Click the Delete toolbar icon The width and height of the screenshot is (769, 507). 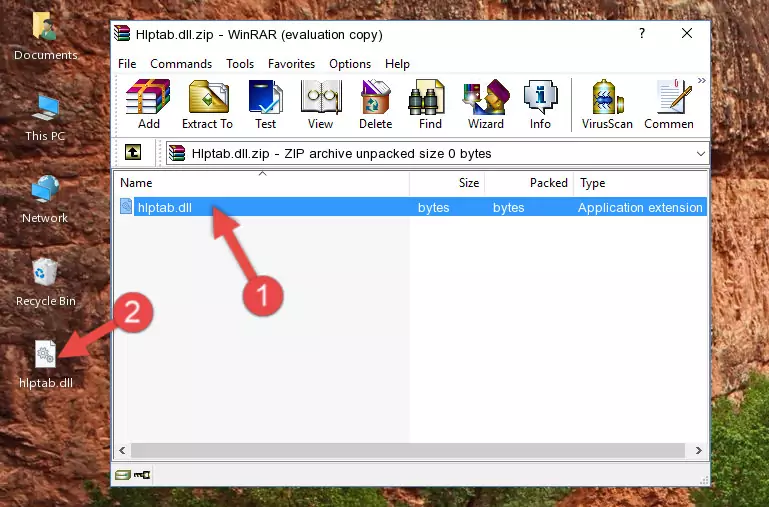tap(375, 104)
